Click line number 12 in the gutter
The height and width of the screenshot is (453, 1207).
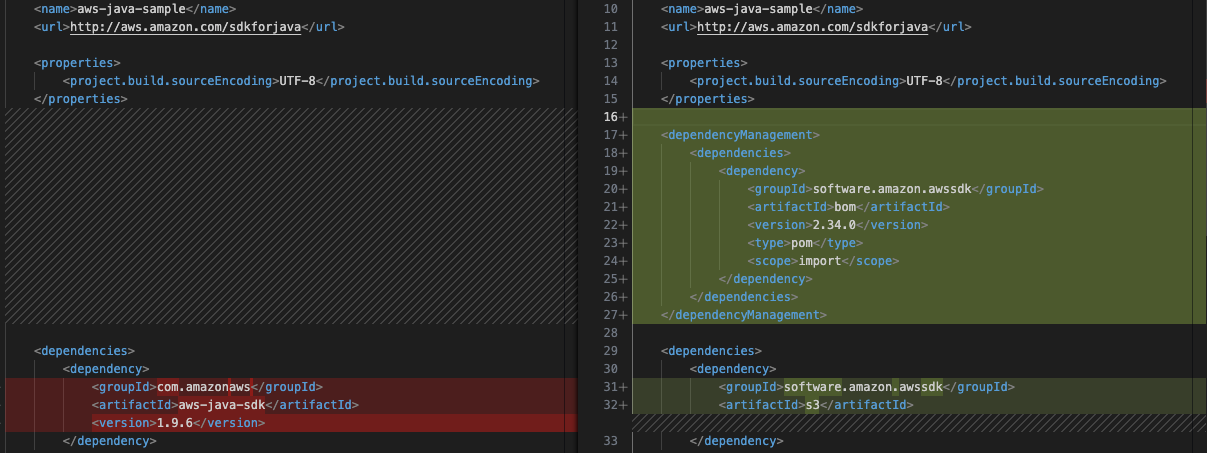pos(611,45)
